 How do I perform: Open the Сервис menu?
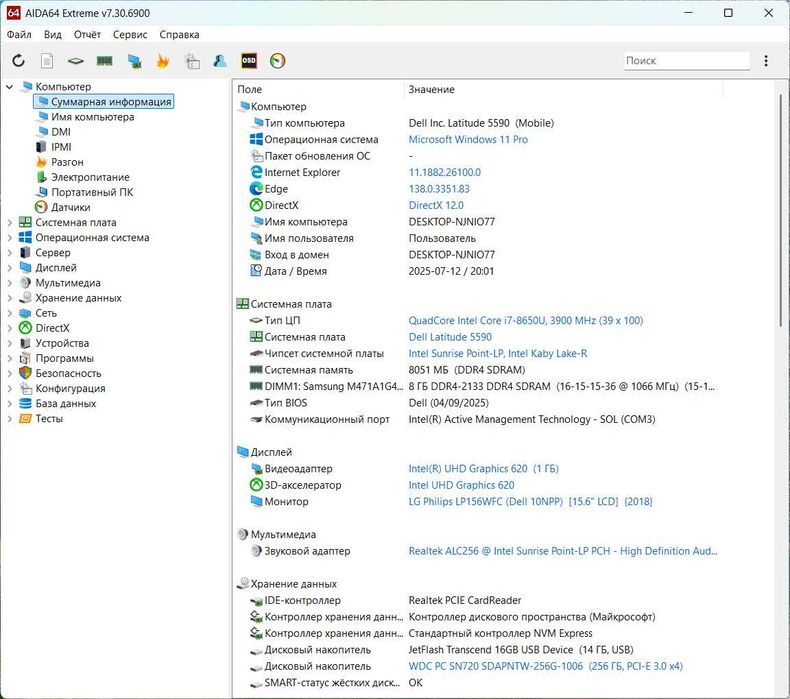[x=130, y=34]
